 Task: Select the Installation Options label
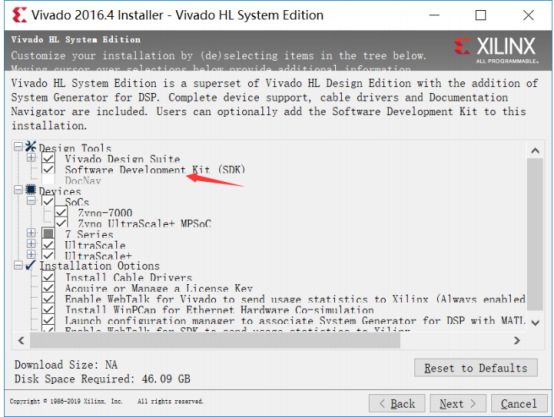point(99,266)
